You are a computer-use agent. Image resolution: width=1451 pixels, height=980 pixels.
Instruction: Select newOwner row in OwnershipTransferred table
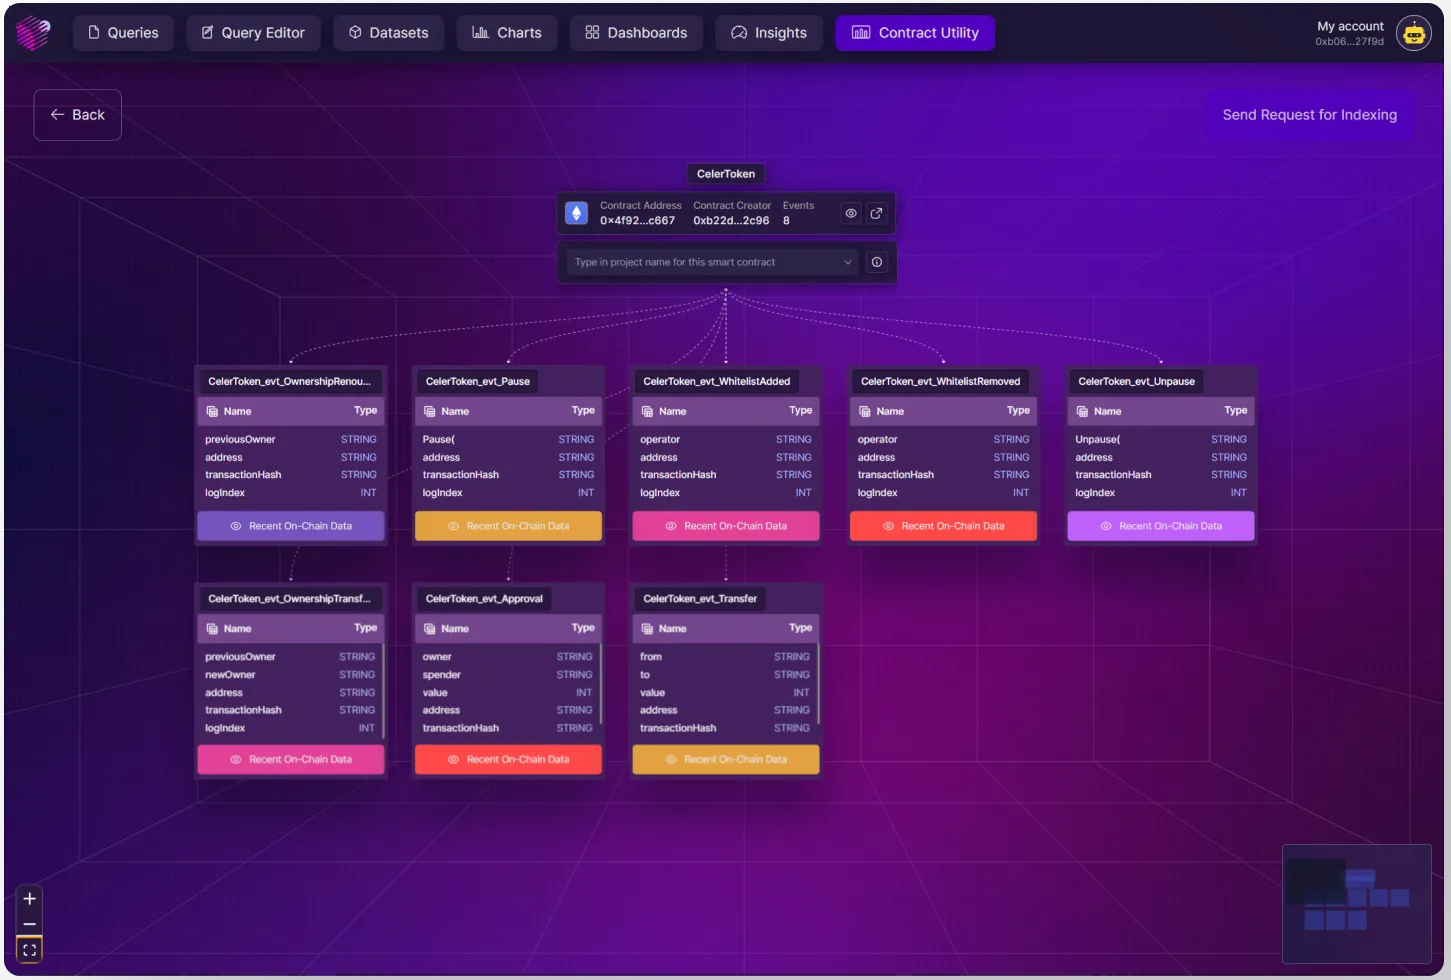point(290,675)
